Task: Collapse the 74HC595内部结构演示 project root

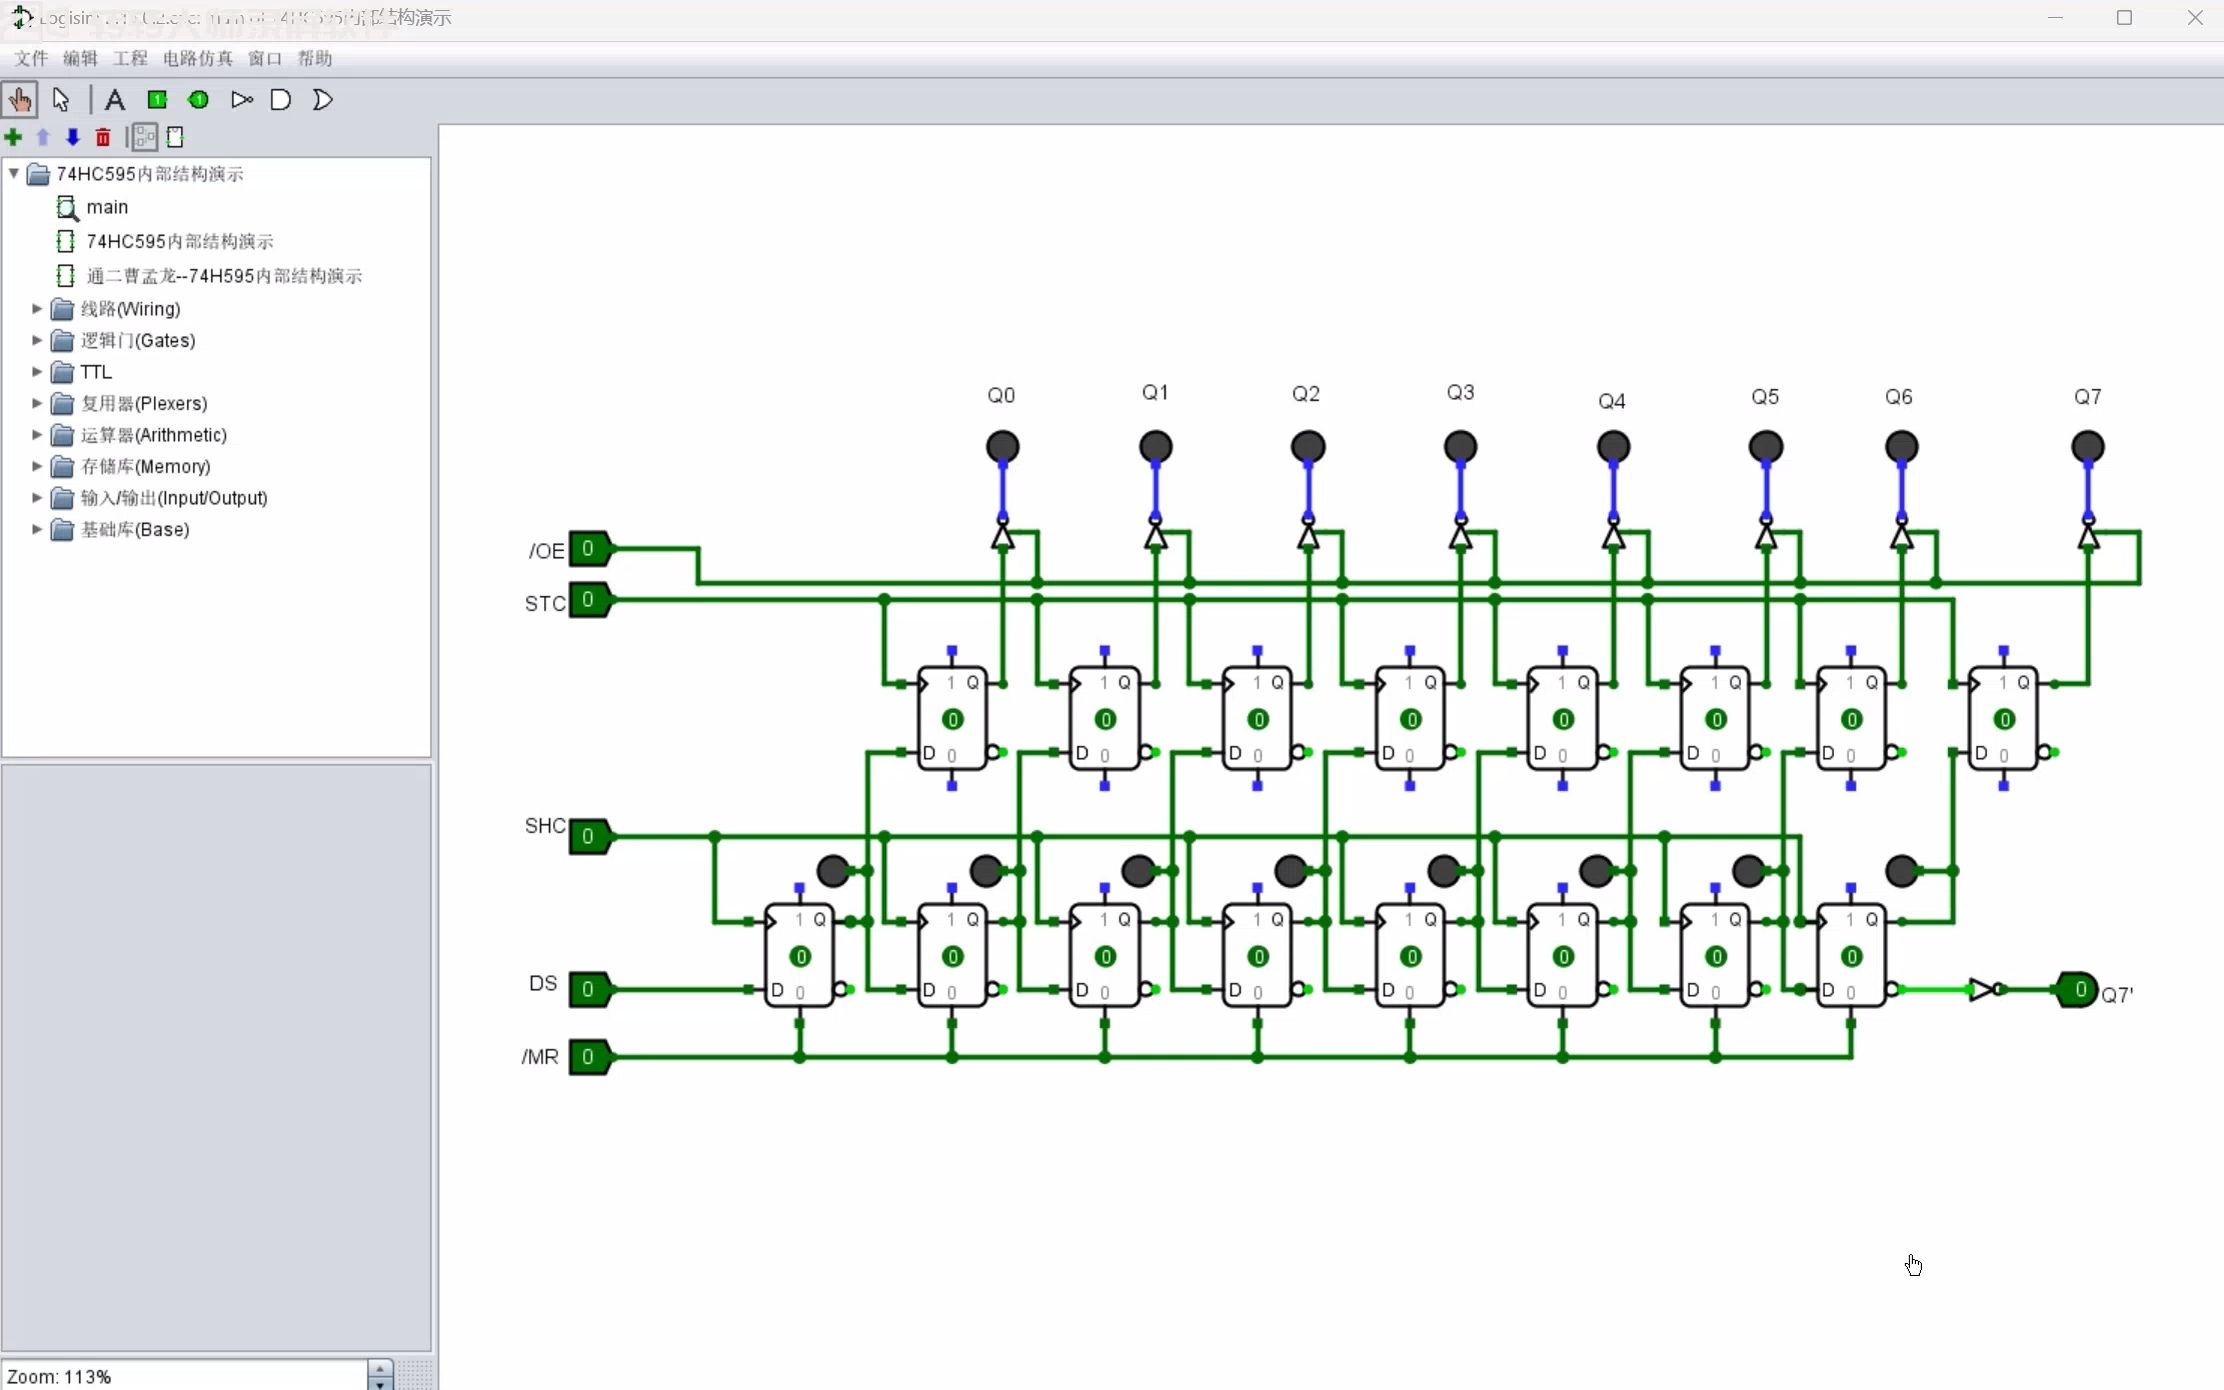Action: 14,173
